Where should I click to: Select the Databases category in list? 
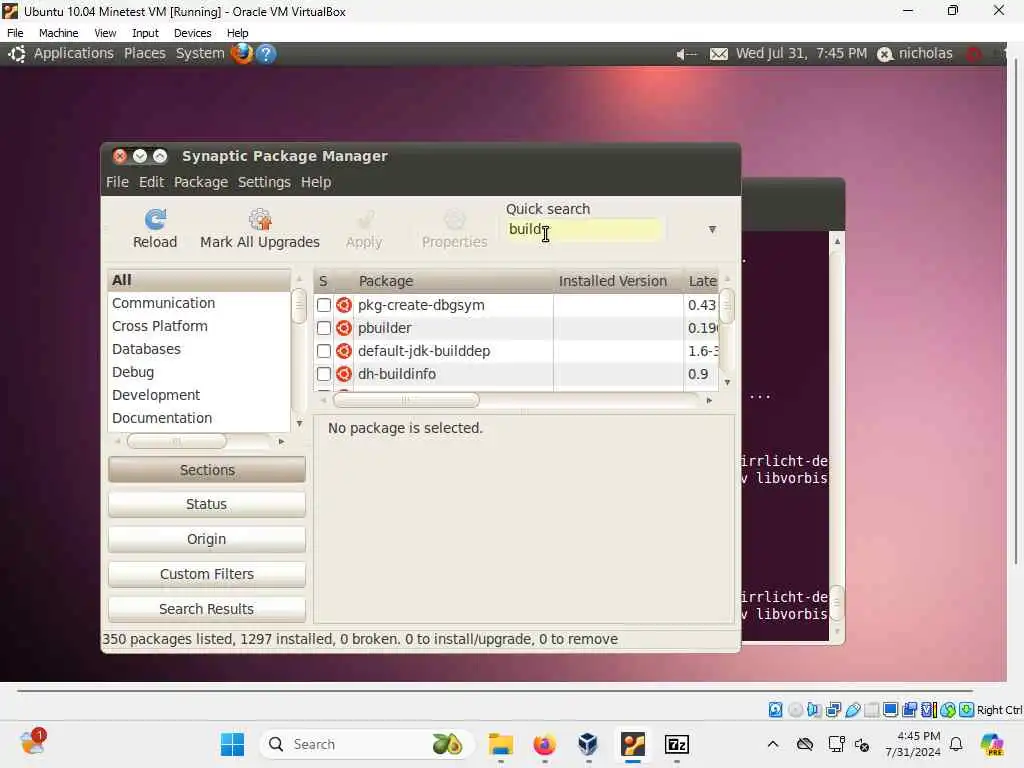click(199, 349)
